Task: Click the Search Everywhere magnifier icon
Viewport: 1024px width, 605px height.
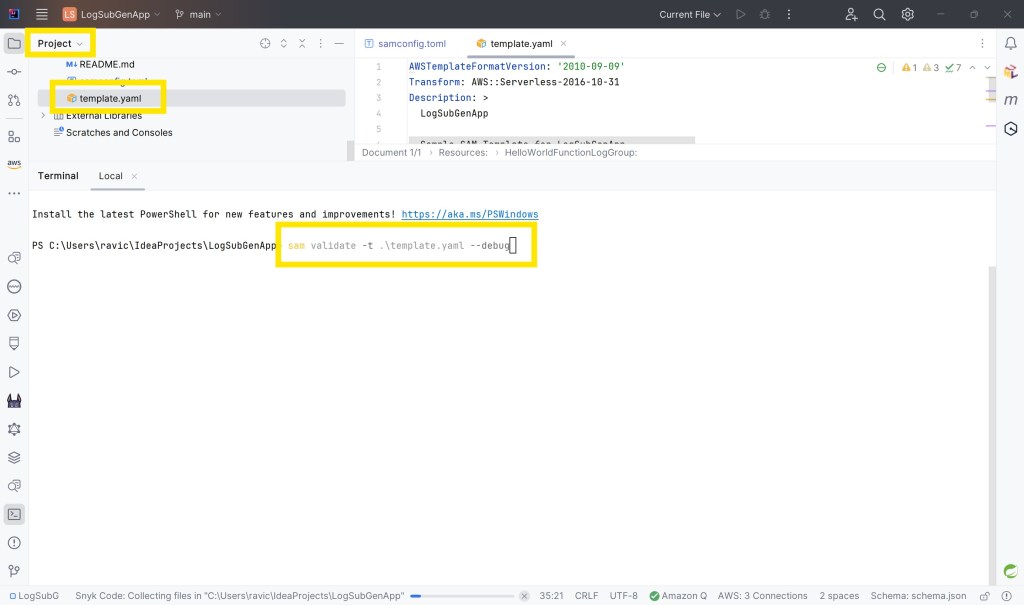Action: [x=879, y=14]
